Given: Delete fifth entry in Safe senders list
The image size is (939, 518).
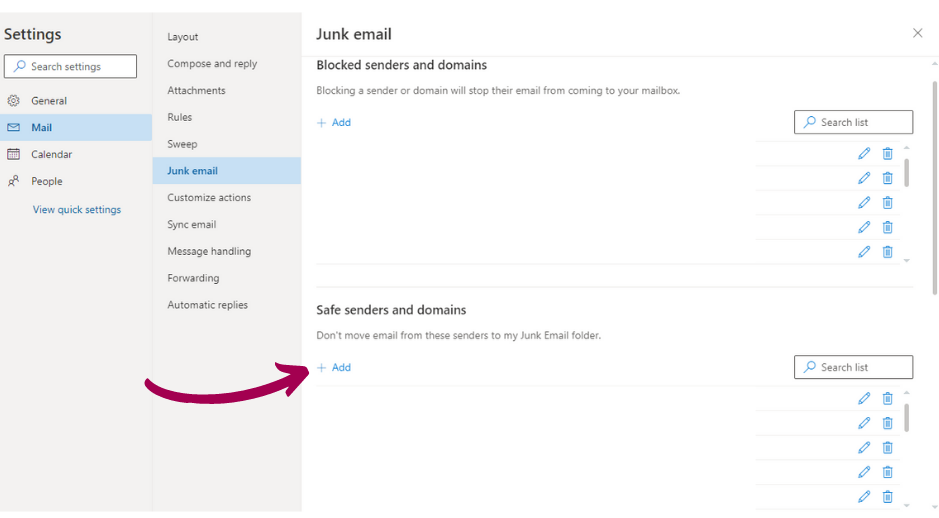Looking at the screenshot, I should [x=887, y=496].
